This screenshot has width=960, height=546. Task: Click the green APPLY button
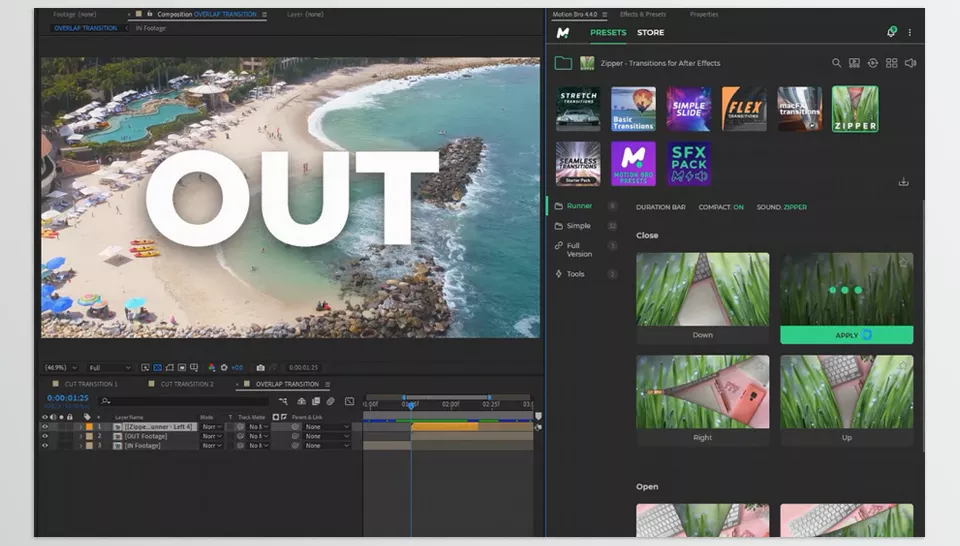point(847,335)
